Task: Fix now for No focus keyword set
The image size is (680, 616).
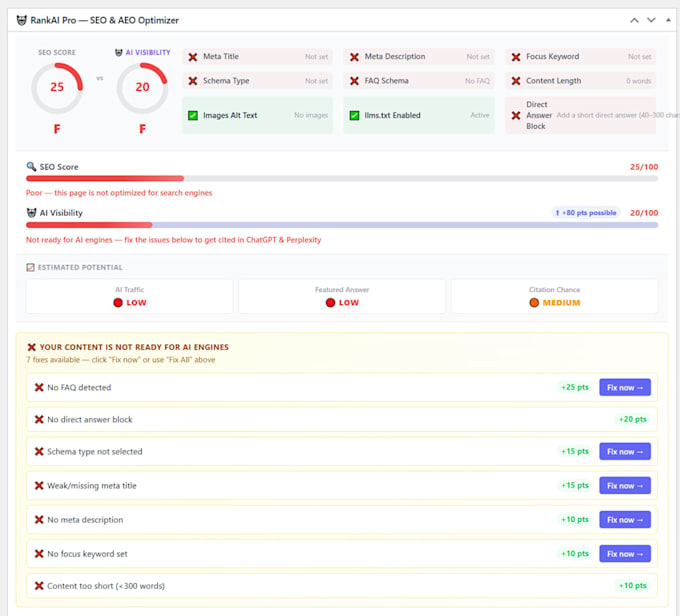Action: click(x=625, y=554)
